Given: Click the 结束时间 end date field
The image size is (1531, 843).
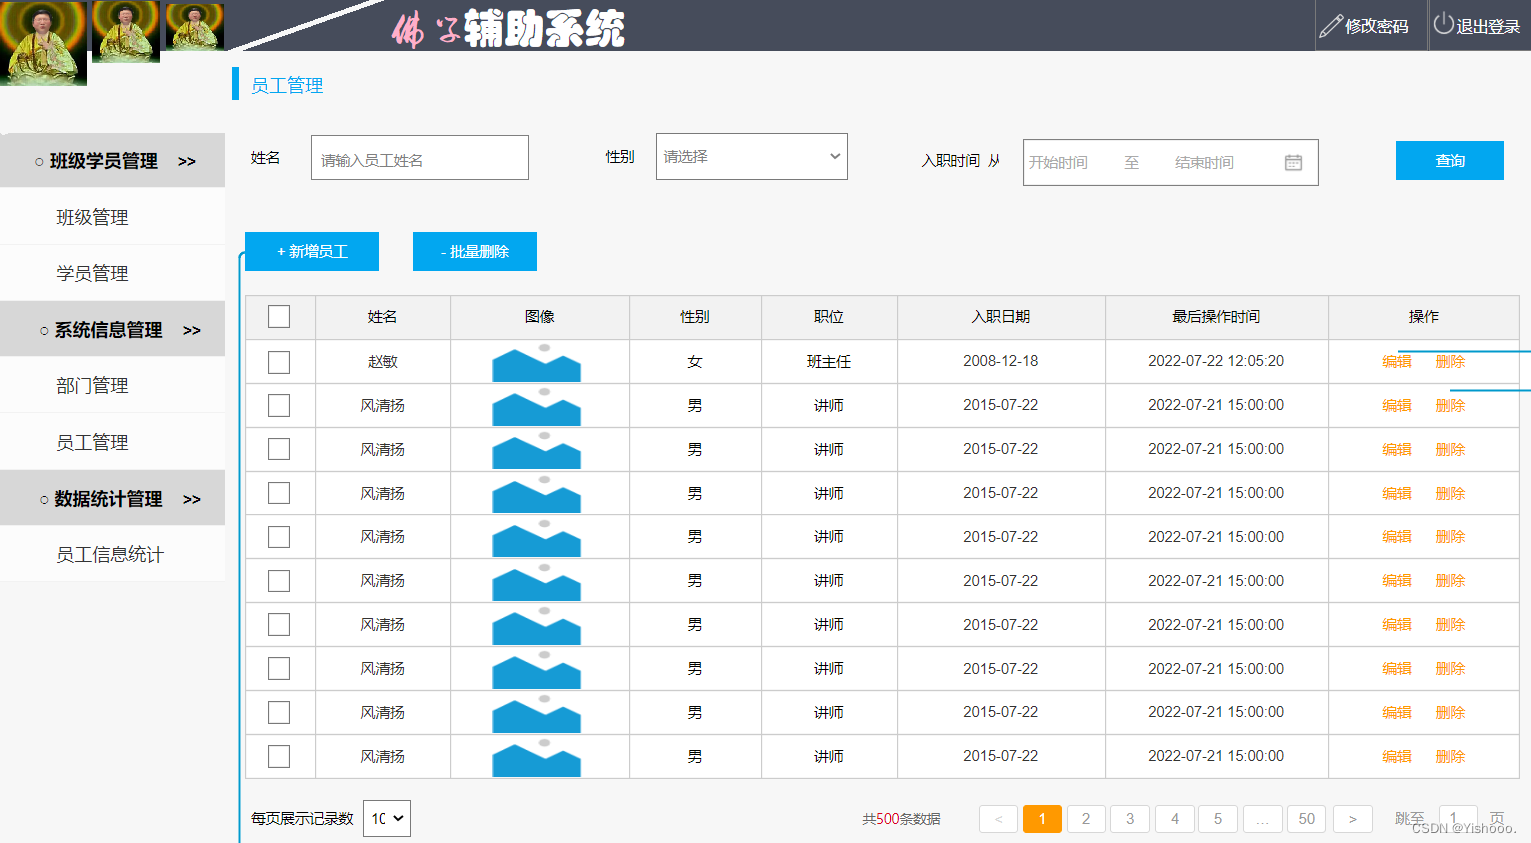Looking at the screenshot, I should pos(1205,162).
